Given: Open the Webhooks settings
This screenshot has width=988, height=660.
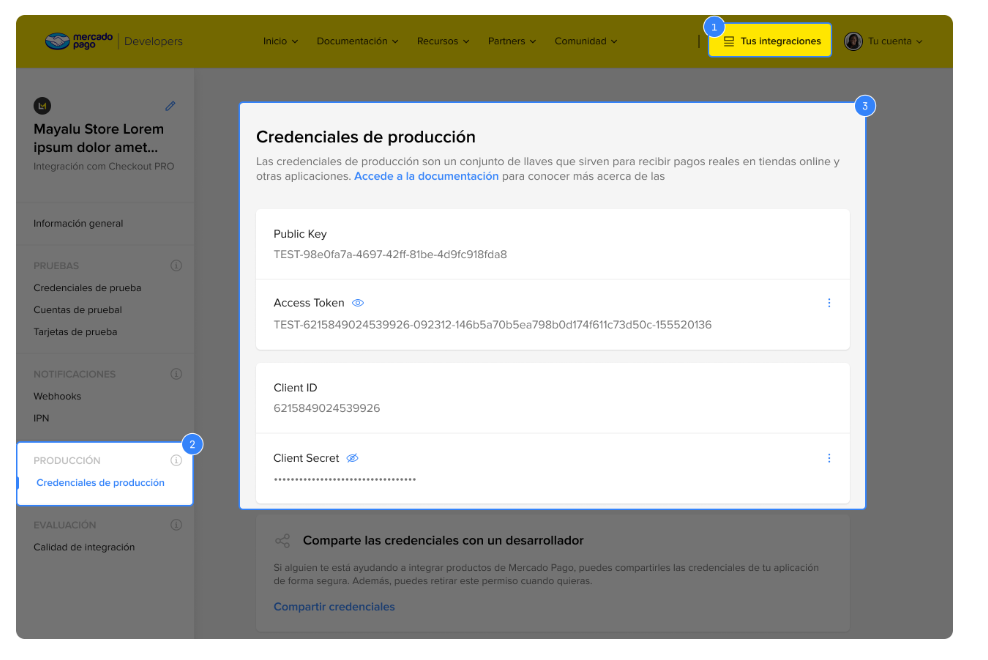Looking at the screenshot, I should coord(57,396).
